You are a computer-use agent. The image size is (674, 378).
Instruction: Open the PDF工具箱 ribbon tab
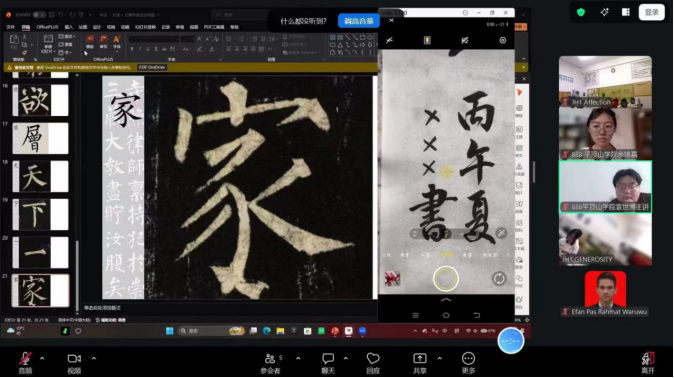pyautogui.click(x=214, y=27)
